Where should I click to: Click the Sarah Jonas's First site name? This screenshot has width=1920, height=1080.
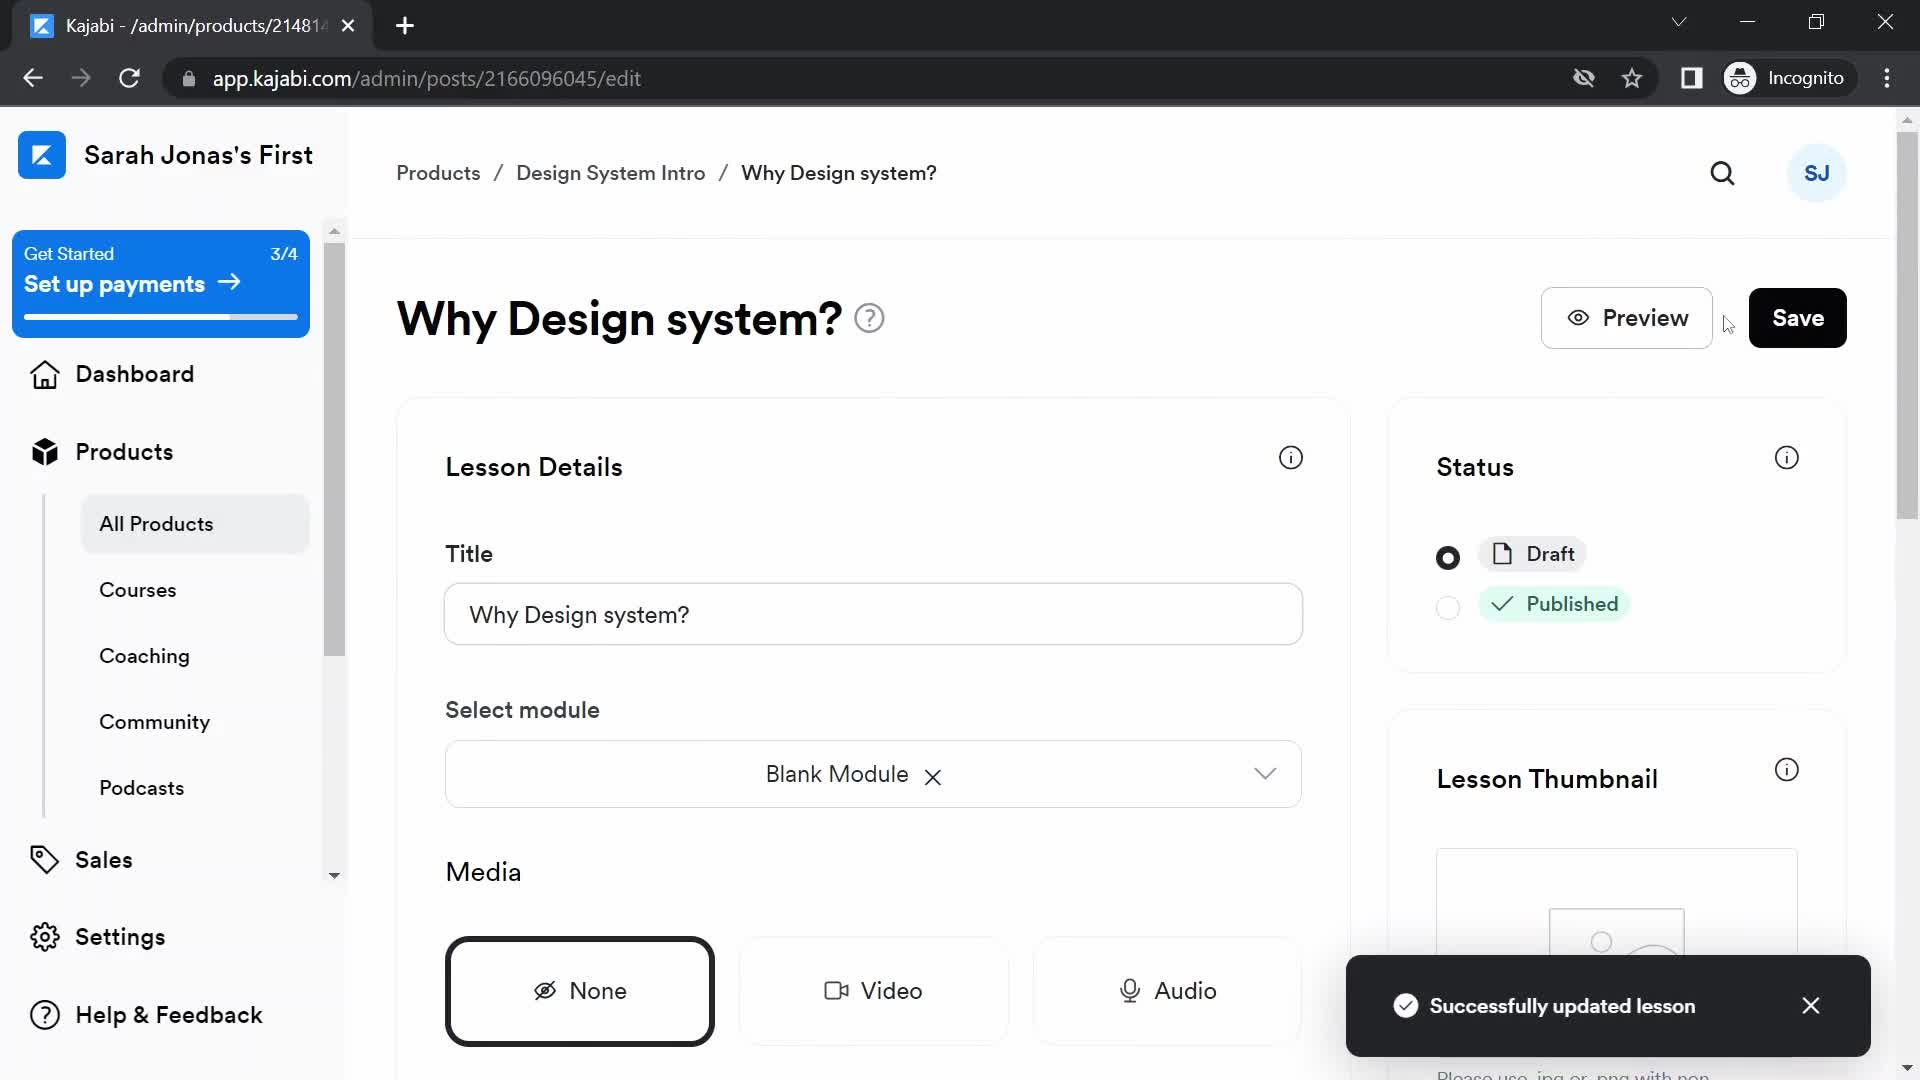(x=198, y=155)
